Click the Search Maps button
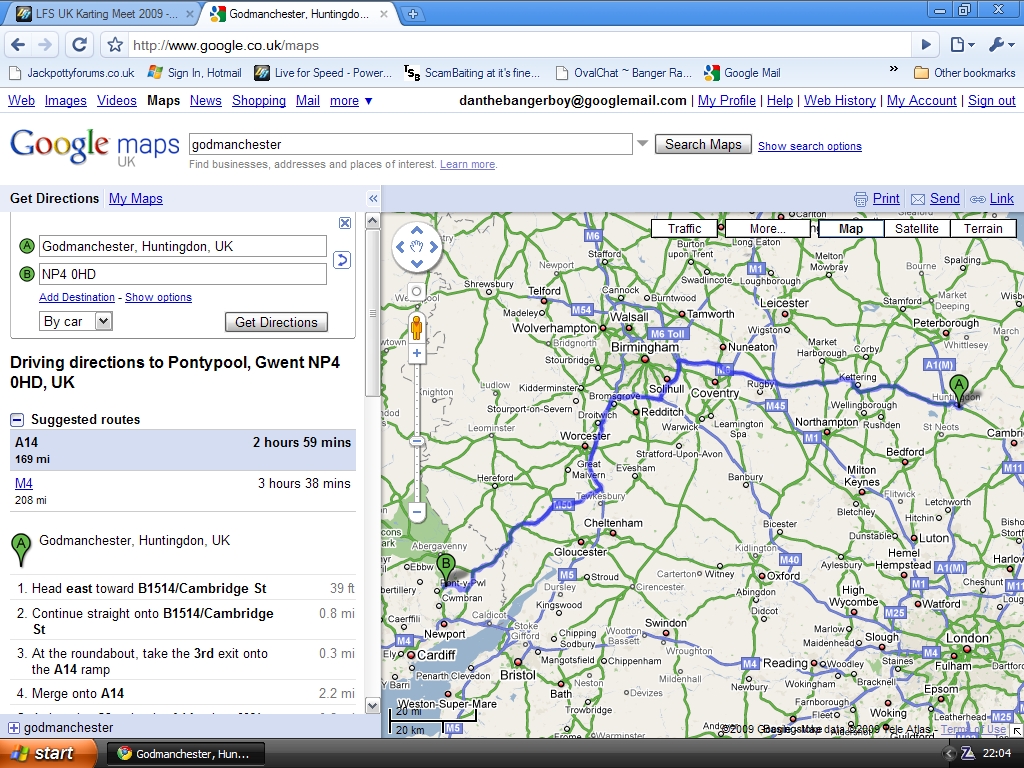1024x768 pixels. pos(703,144)
